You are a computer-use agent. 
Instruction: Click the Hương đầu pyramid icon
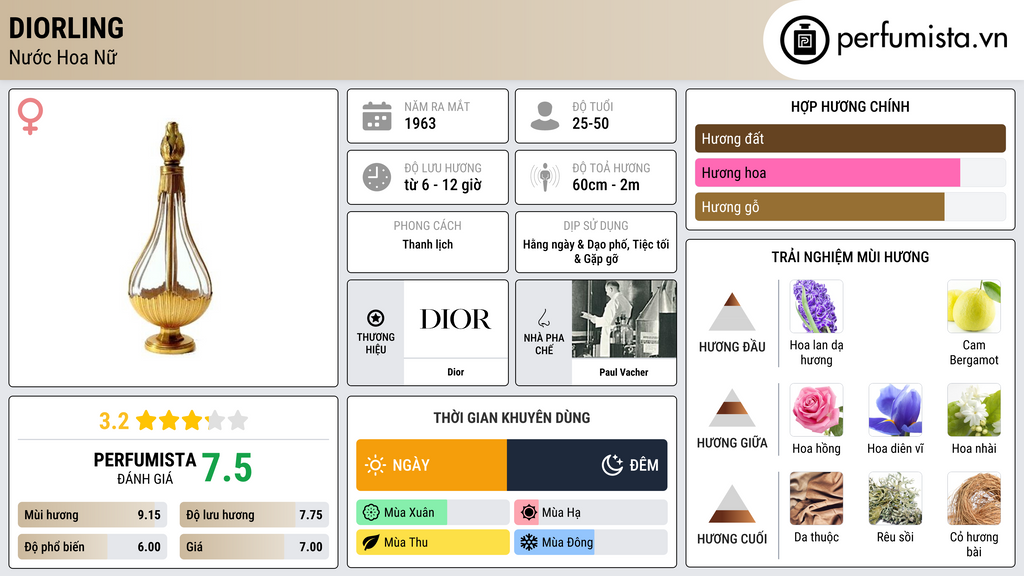click(x=732, y=312)
